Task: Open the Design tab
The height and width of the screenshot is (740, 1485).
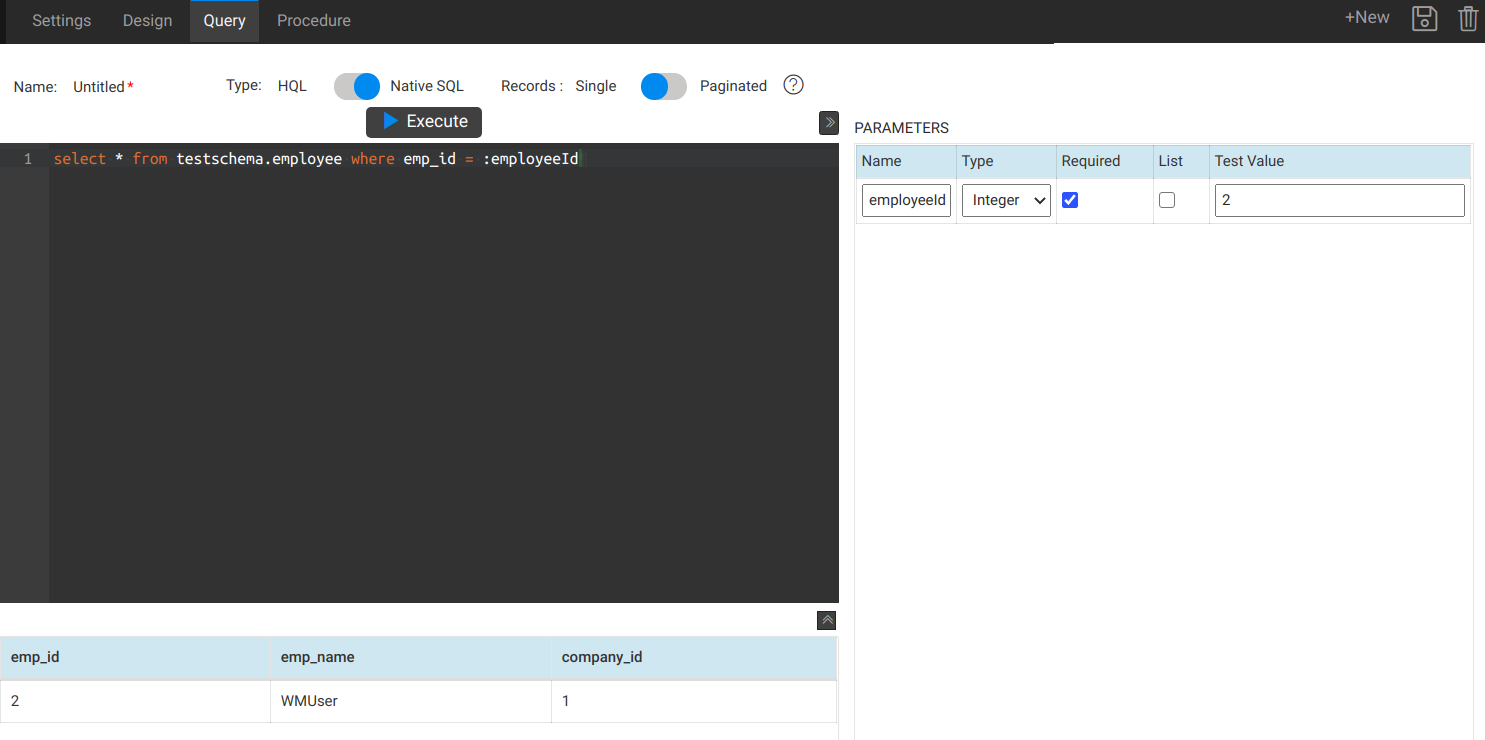Action: click(x=147, y=20)
